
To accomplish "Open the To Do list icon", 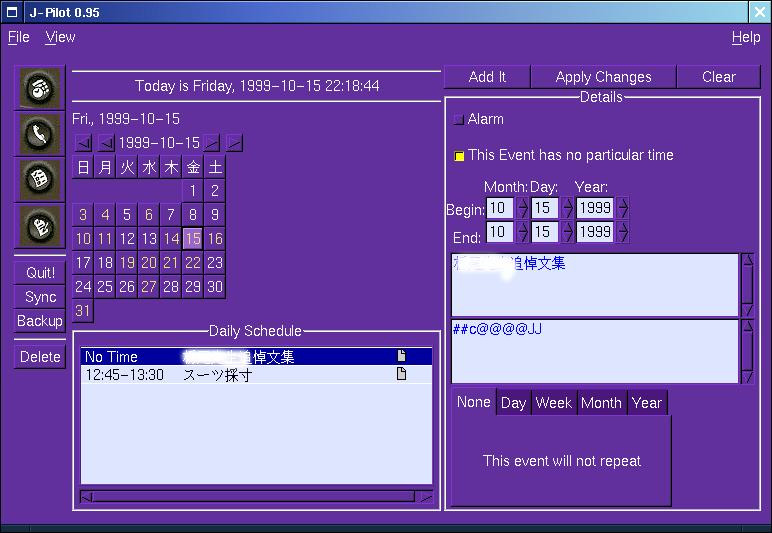I will (x=39, y=179).
